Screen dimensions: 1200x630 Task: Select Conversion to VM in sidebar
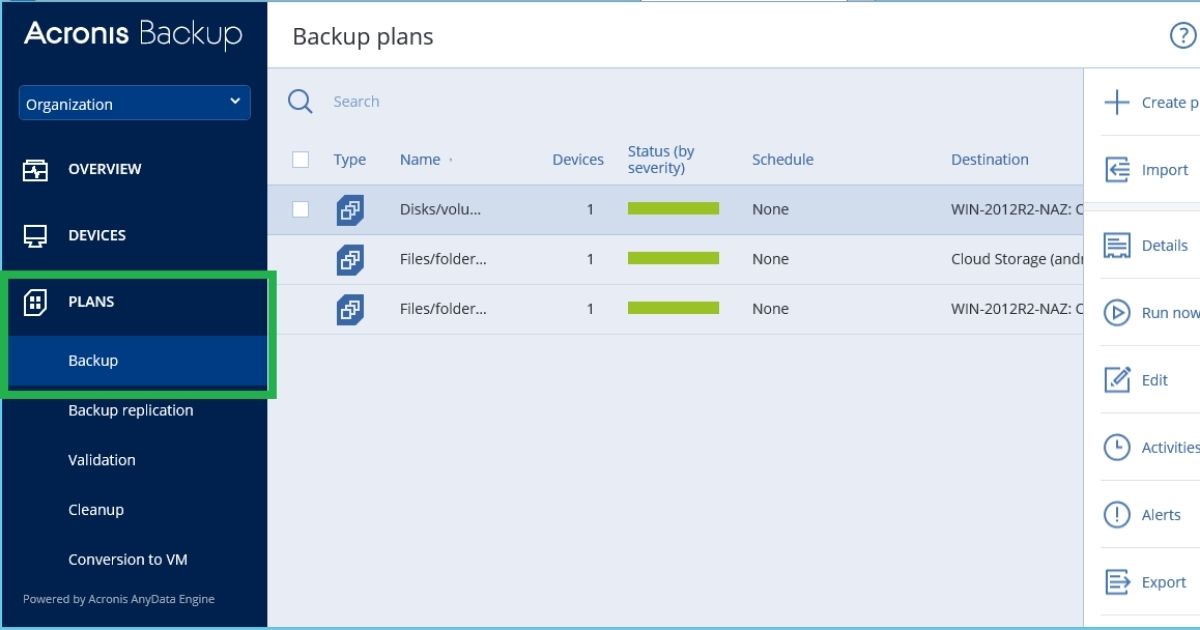[x=127, y=560]
